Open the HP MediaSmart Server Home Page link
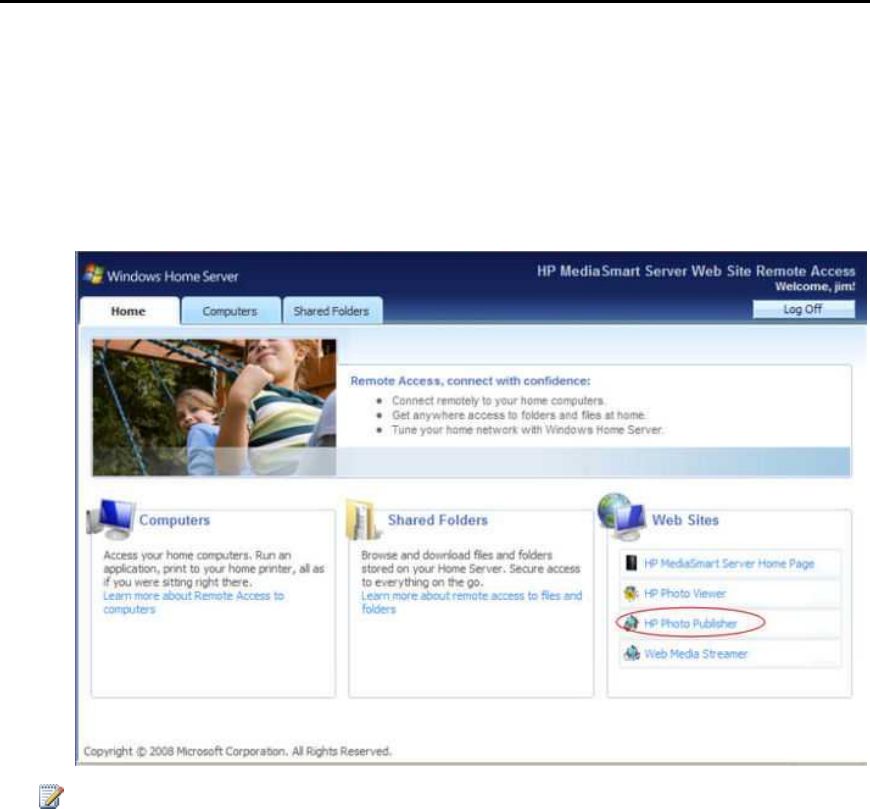Viewport: 870px width, 809px height. (x=729, y=564)
